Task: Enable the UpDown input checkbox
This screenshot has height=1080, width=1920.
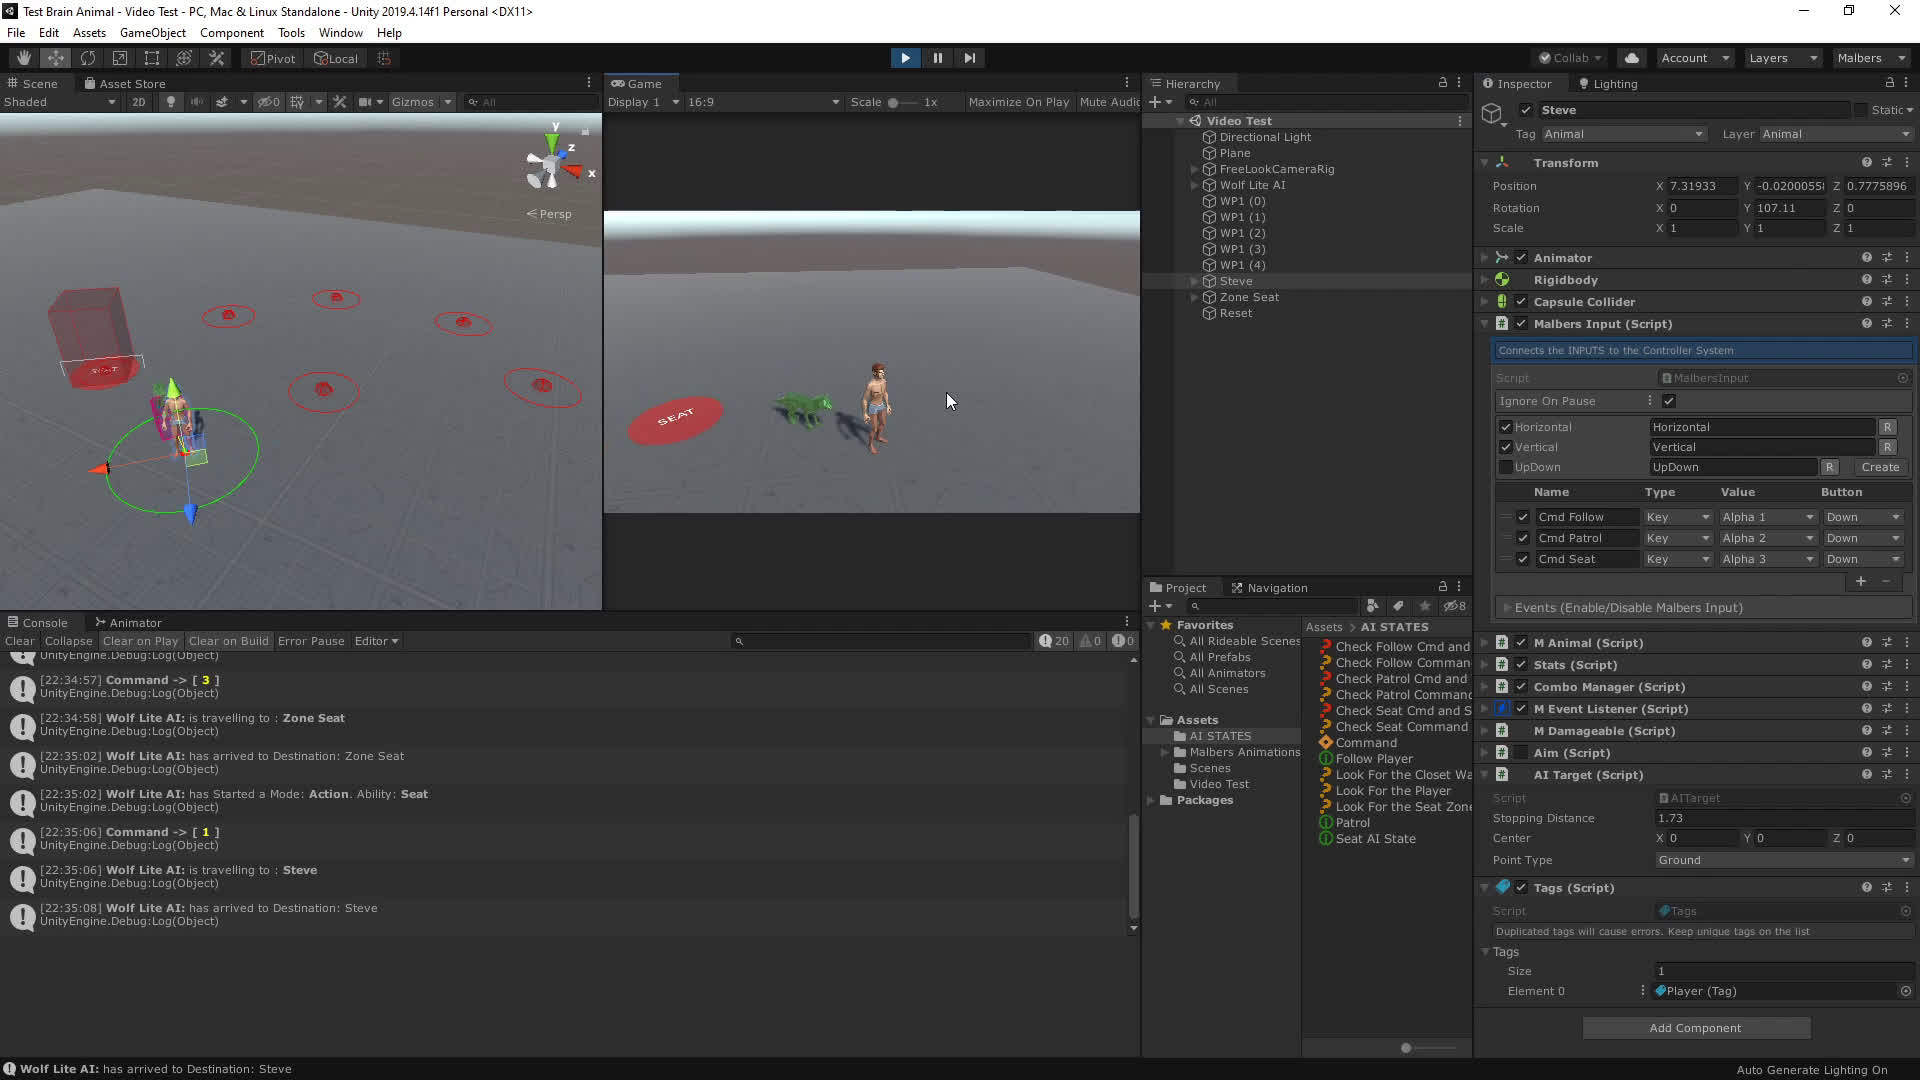Action: click(x=1506, y=467)
